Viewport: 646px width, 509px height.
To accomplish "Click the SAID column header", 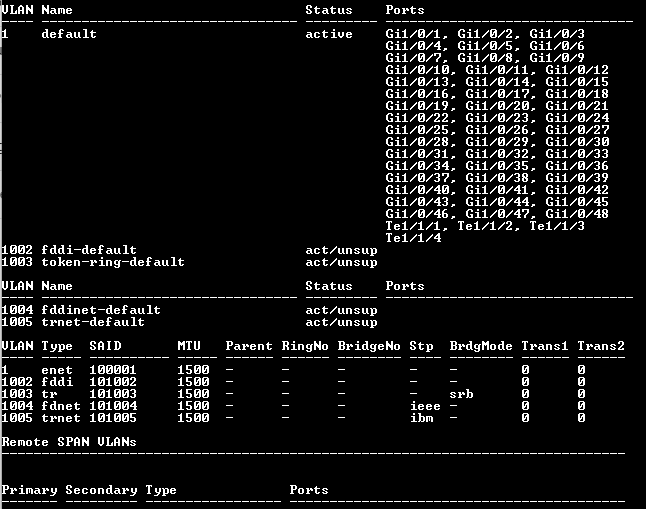I will coord(105,346).
